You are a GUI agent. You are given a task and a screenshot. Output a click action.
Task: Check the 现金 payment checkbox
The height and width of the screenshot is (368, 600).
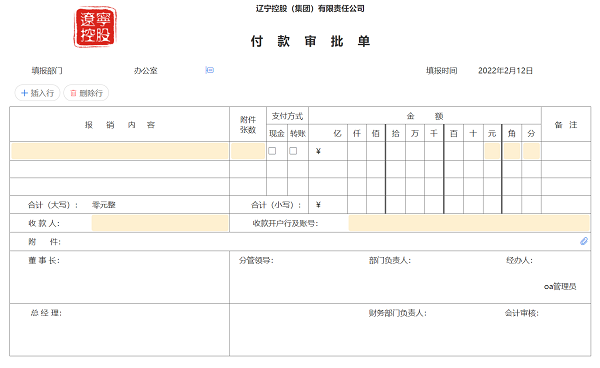272,151
